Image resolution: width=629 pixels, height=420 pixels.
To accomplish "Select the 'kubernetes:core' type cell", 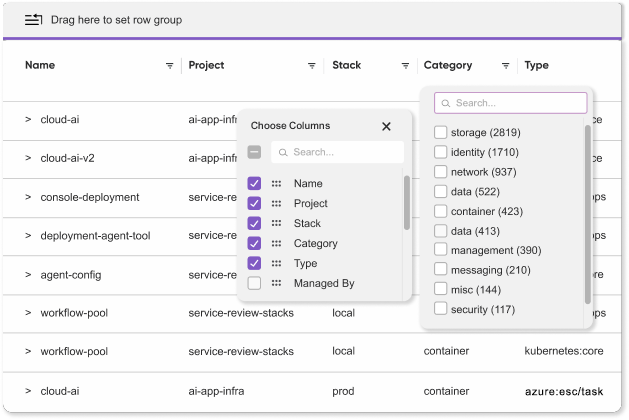I will (x=564, y=351).
